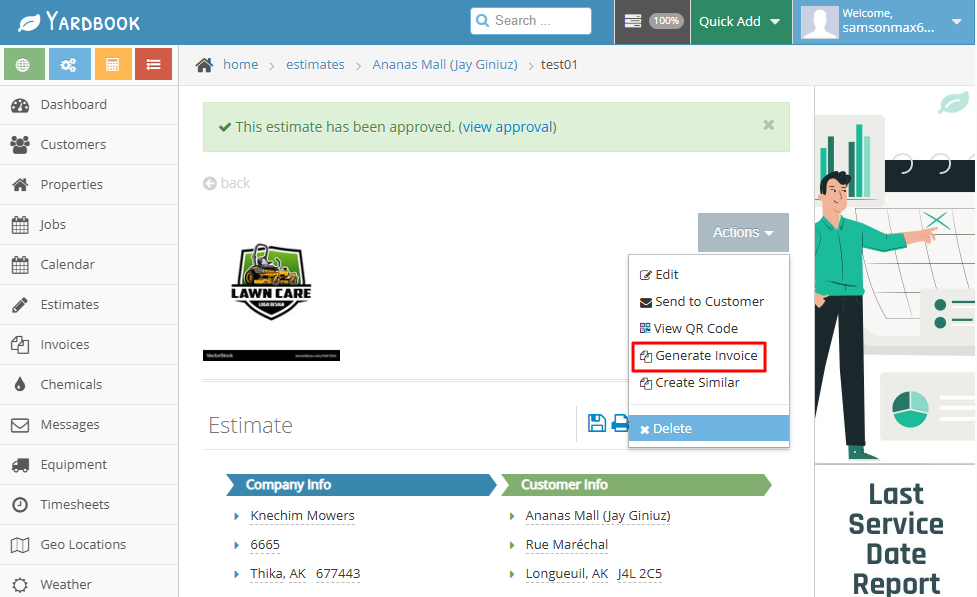Click the Customers people icon
Image resolution: width=977 pixels, height=597 pixels.
pos(20,145)
